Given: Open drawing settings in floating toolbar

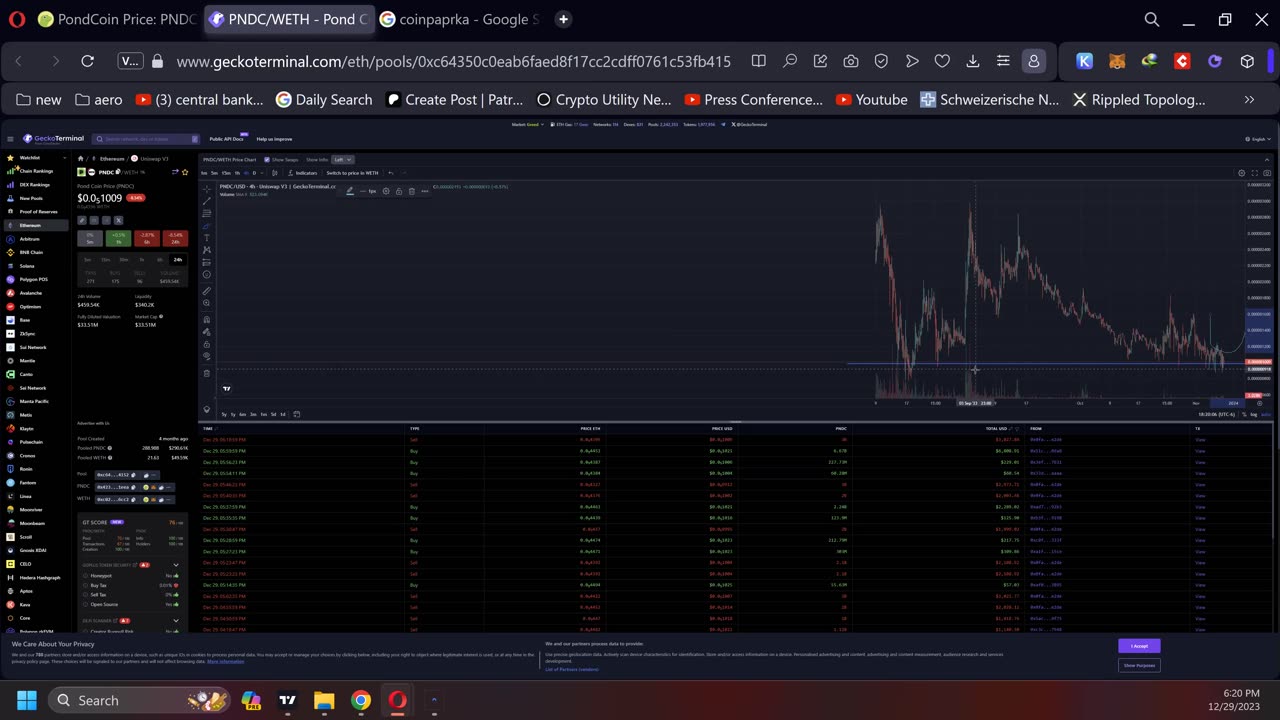Looking at the screenshot, I should (386, 191).
